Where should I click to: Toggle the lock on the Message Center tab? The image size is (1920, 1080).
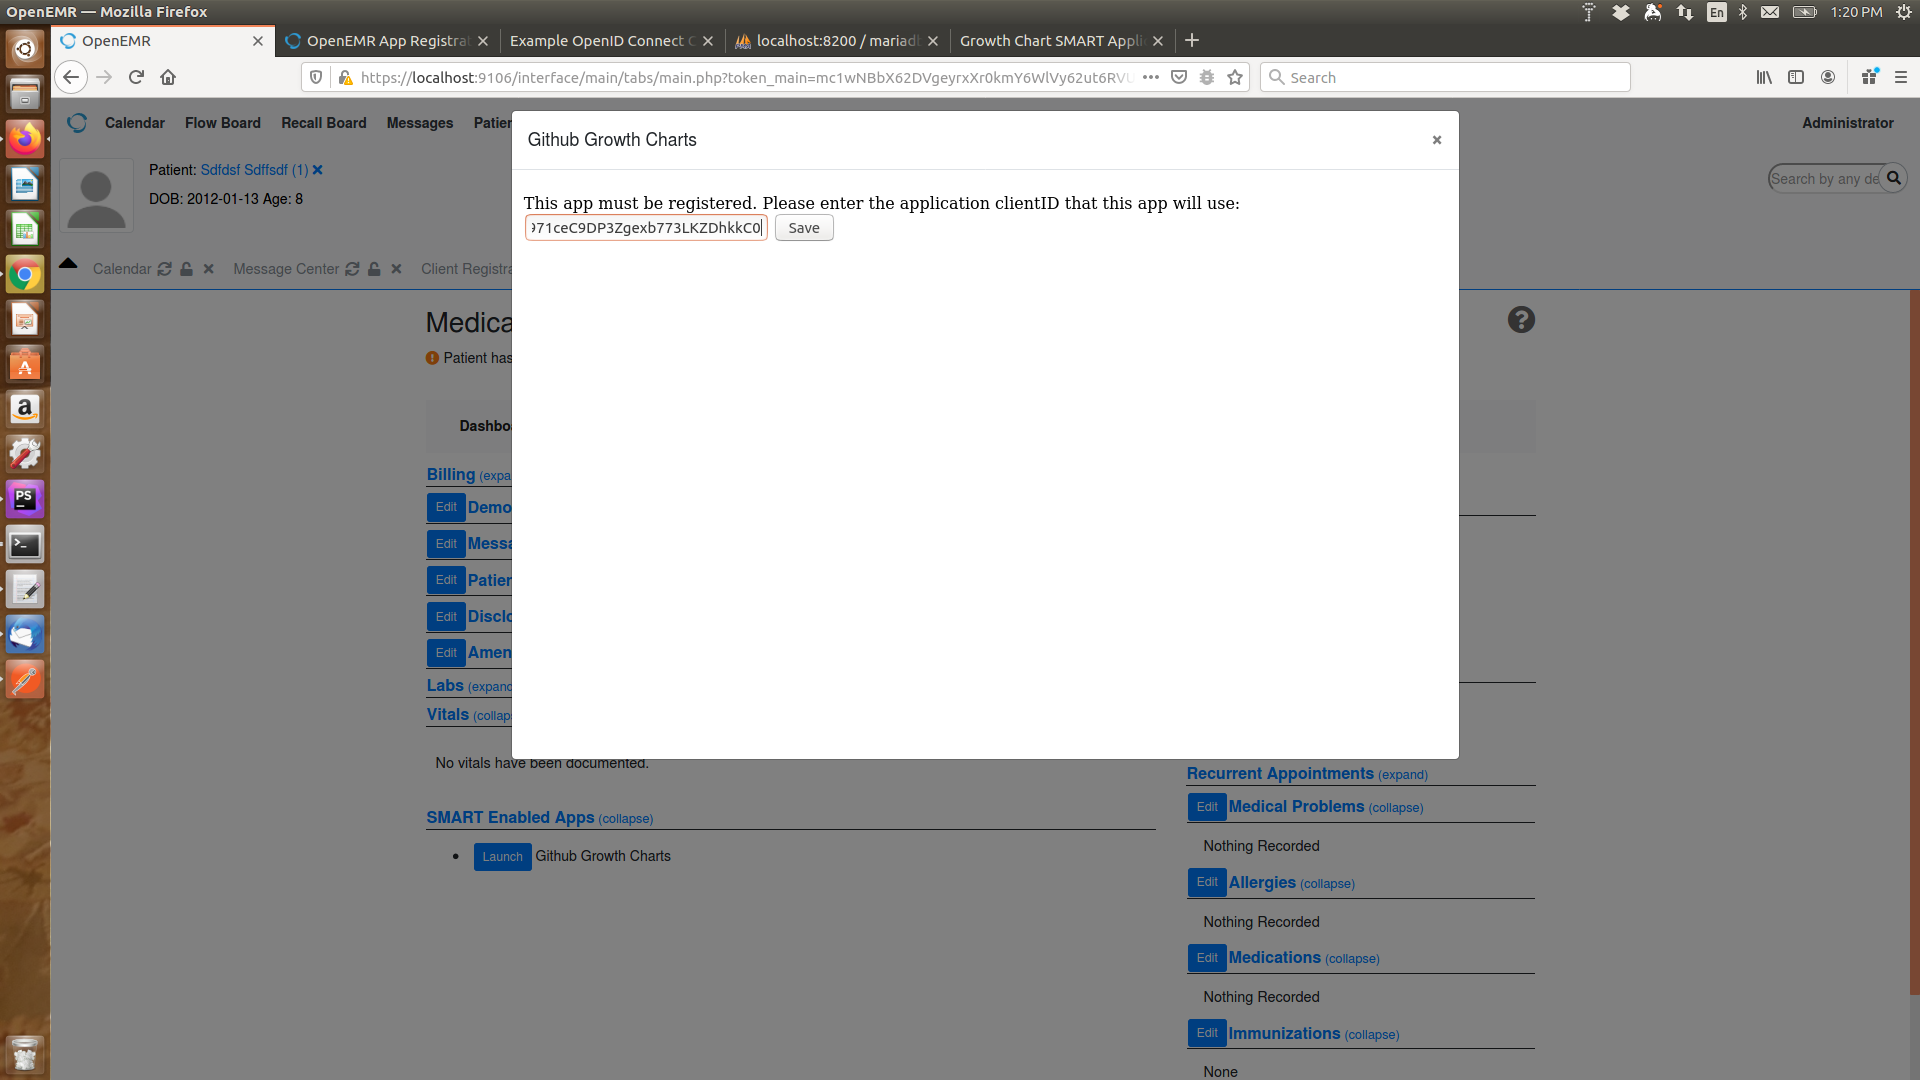click(374, 268)
